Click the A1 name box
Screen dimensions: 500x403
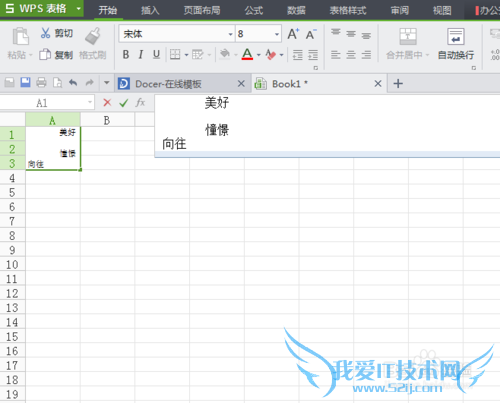[x=47, y=103]
